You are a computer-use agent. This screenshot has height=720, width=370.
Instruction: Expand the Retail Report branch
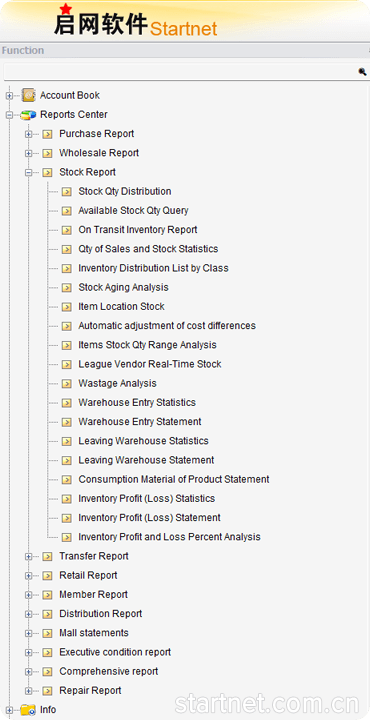click(28, 575)
